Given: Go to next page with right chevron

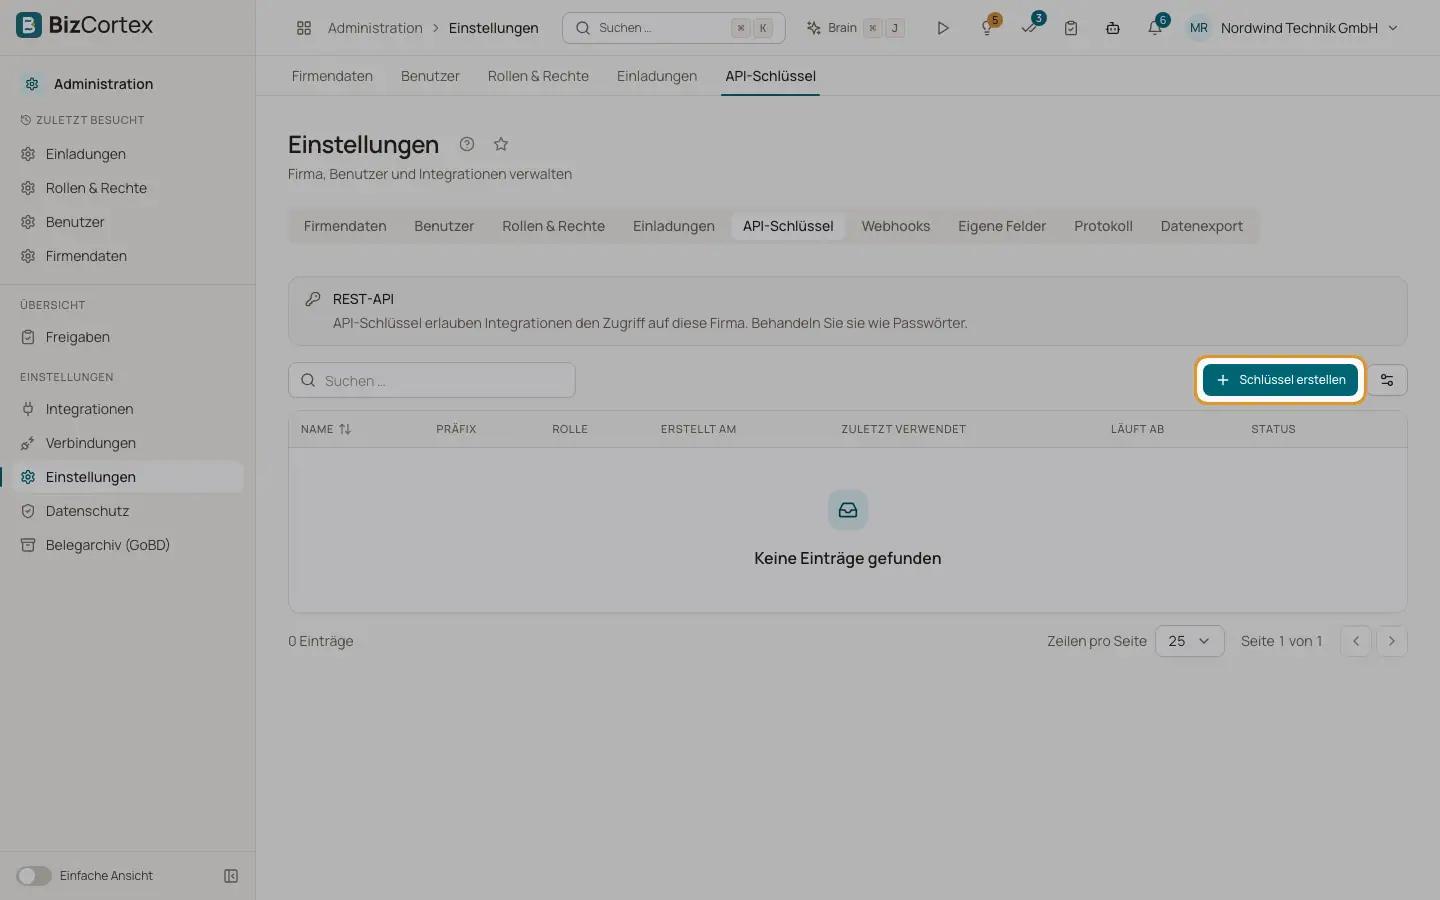Looking at the screenshot, I should [x=1392, y=641].
